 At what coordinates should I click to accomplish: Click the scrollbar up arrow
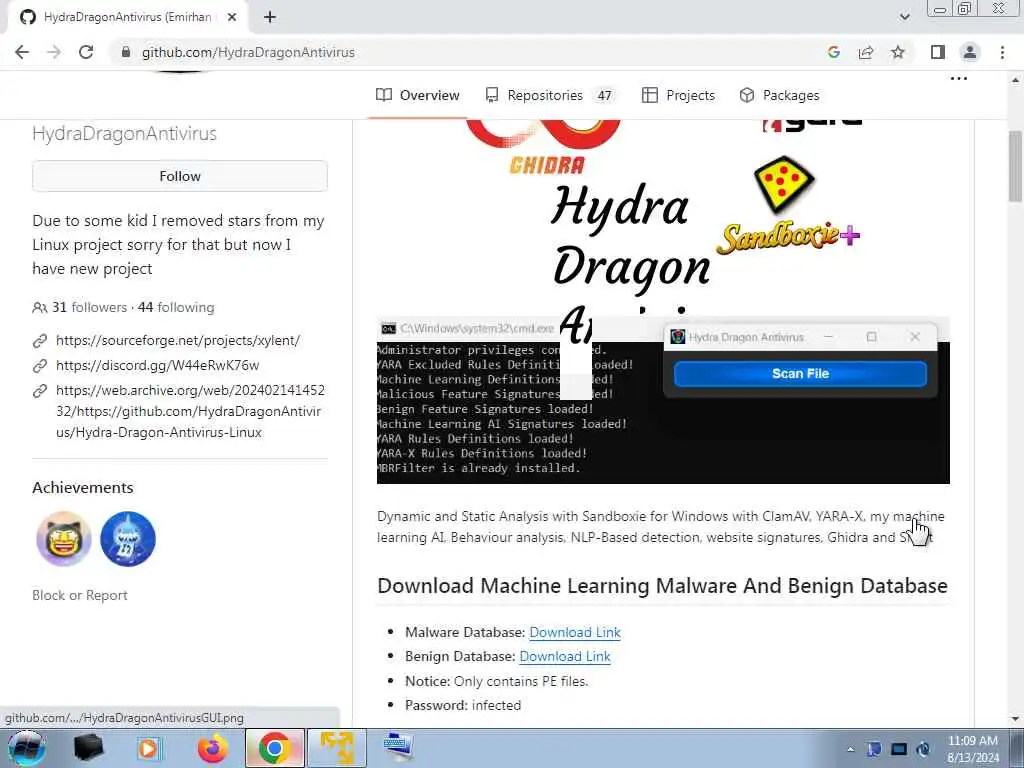click(x=1016, y=80)
